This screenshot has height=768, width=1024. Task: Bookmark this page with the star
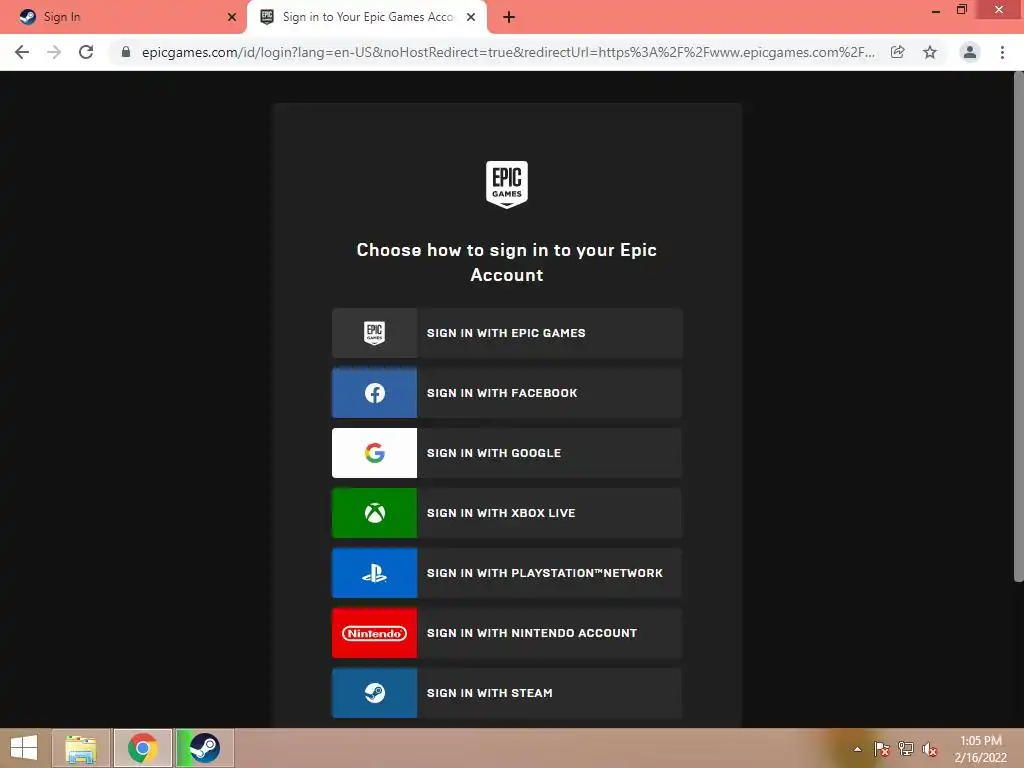click(x=930, y=52)
